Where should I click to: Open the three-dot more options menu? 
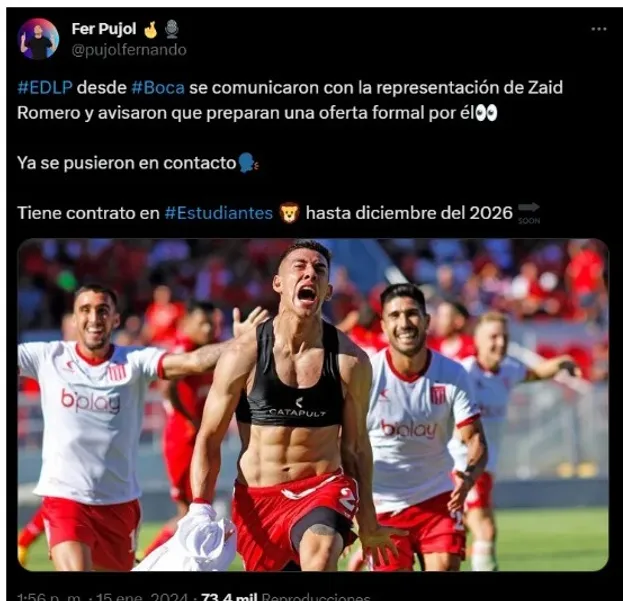click(598, 29)
